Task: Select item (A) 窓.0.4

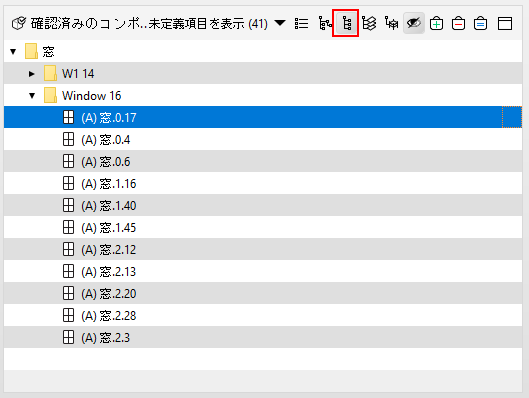Action: click(263, 139)
